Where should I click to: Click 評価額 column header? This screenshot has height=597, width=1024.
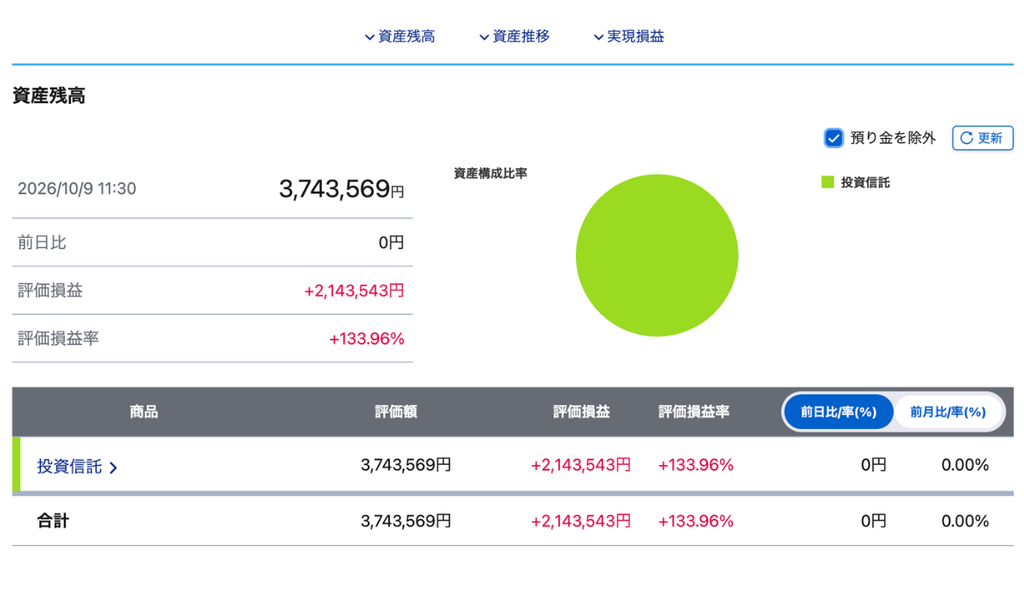pos(396,412)
